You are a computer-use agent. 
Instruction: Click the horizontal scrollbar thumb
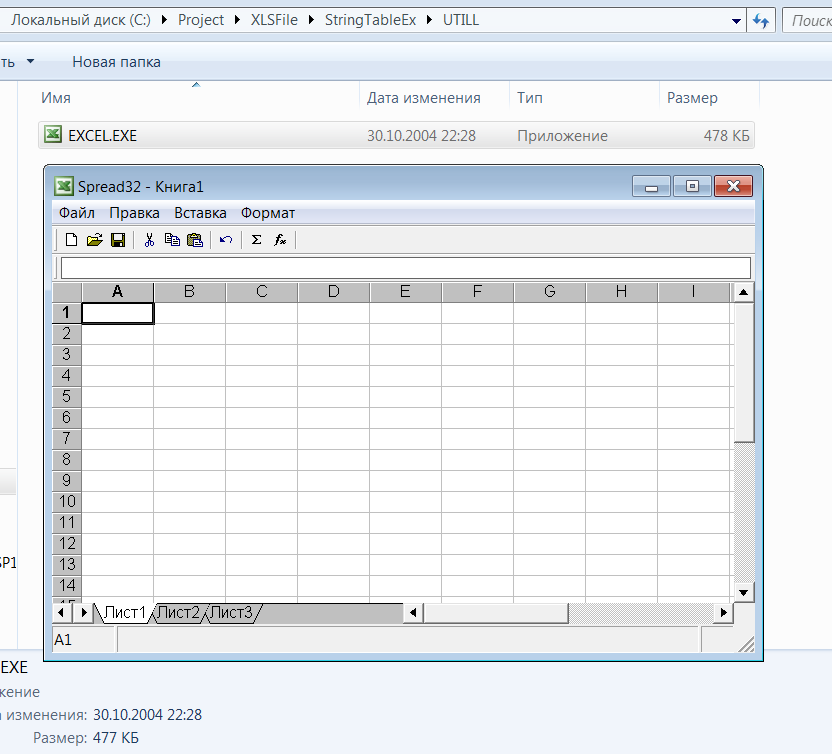click(495, 613)
